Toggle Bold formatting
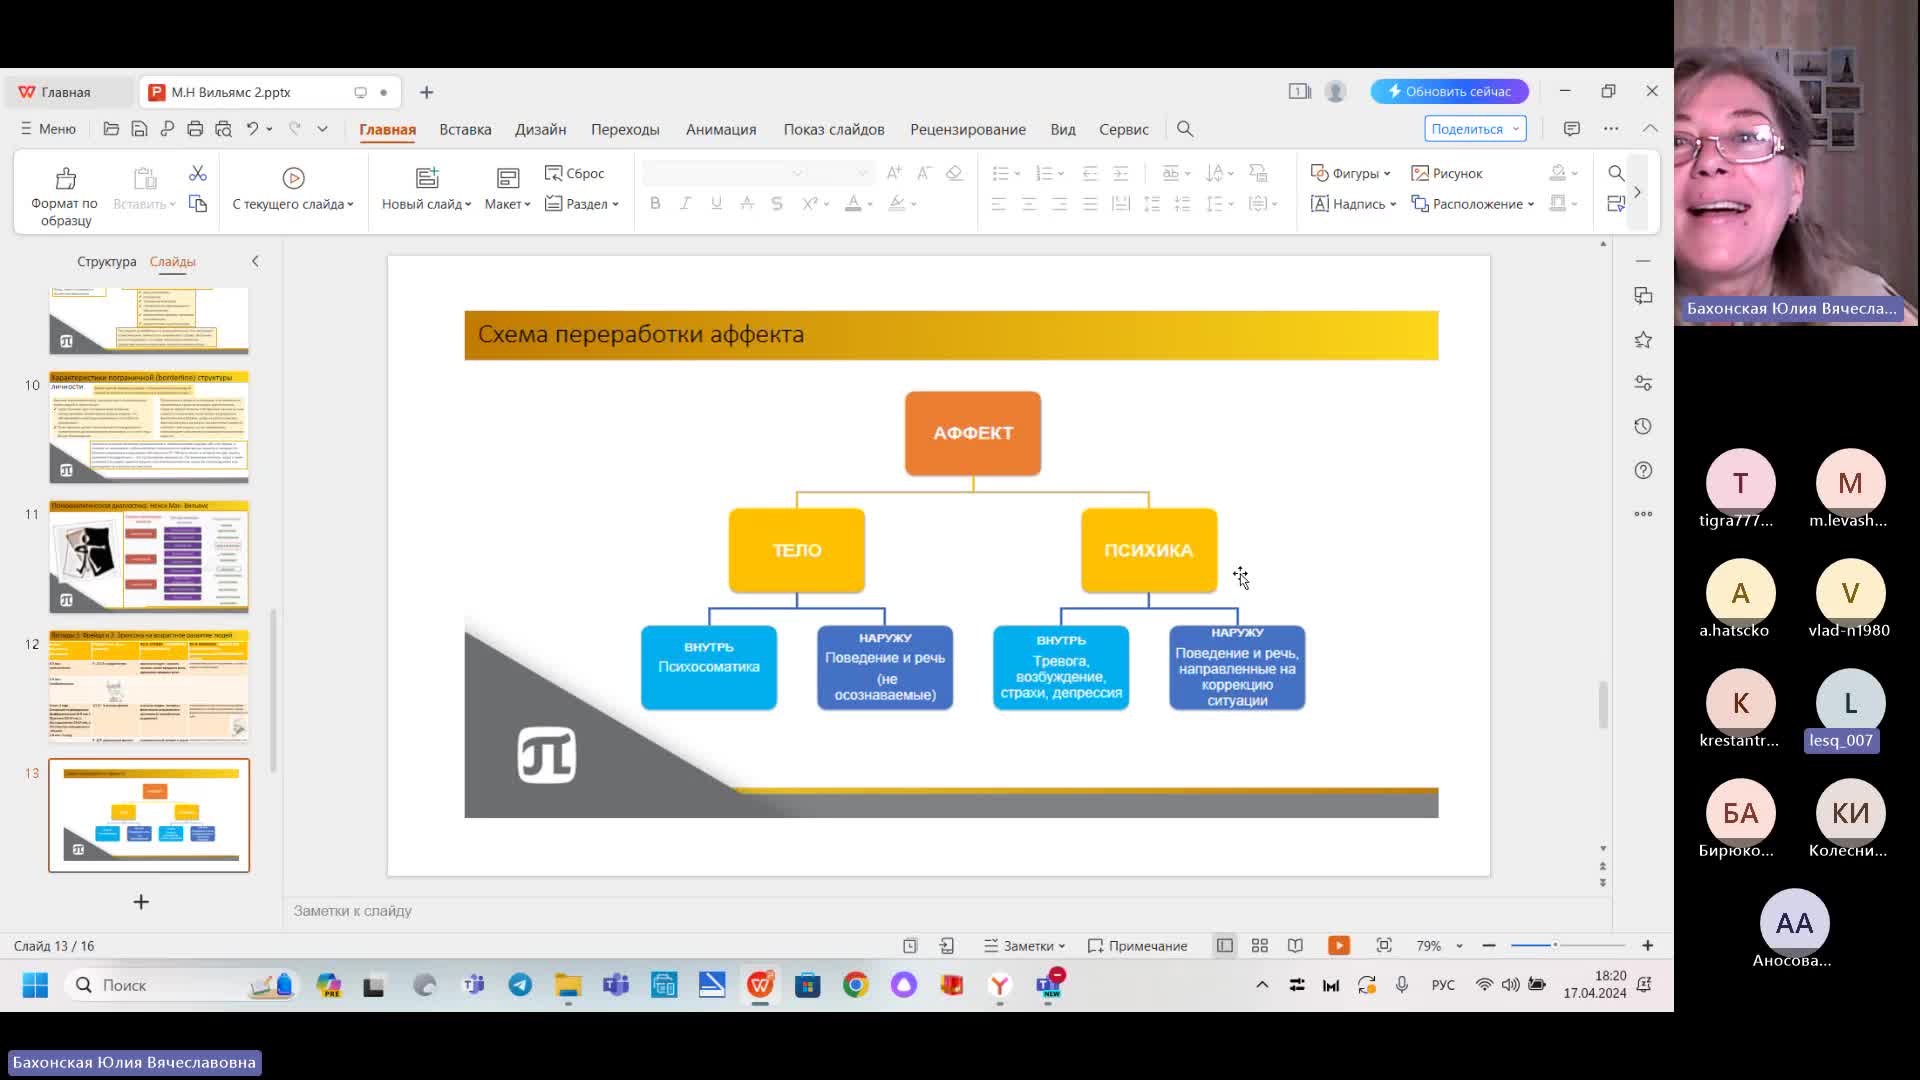The width and height of the screenshot is (1920, 1080). 655,203
